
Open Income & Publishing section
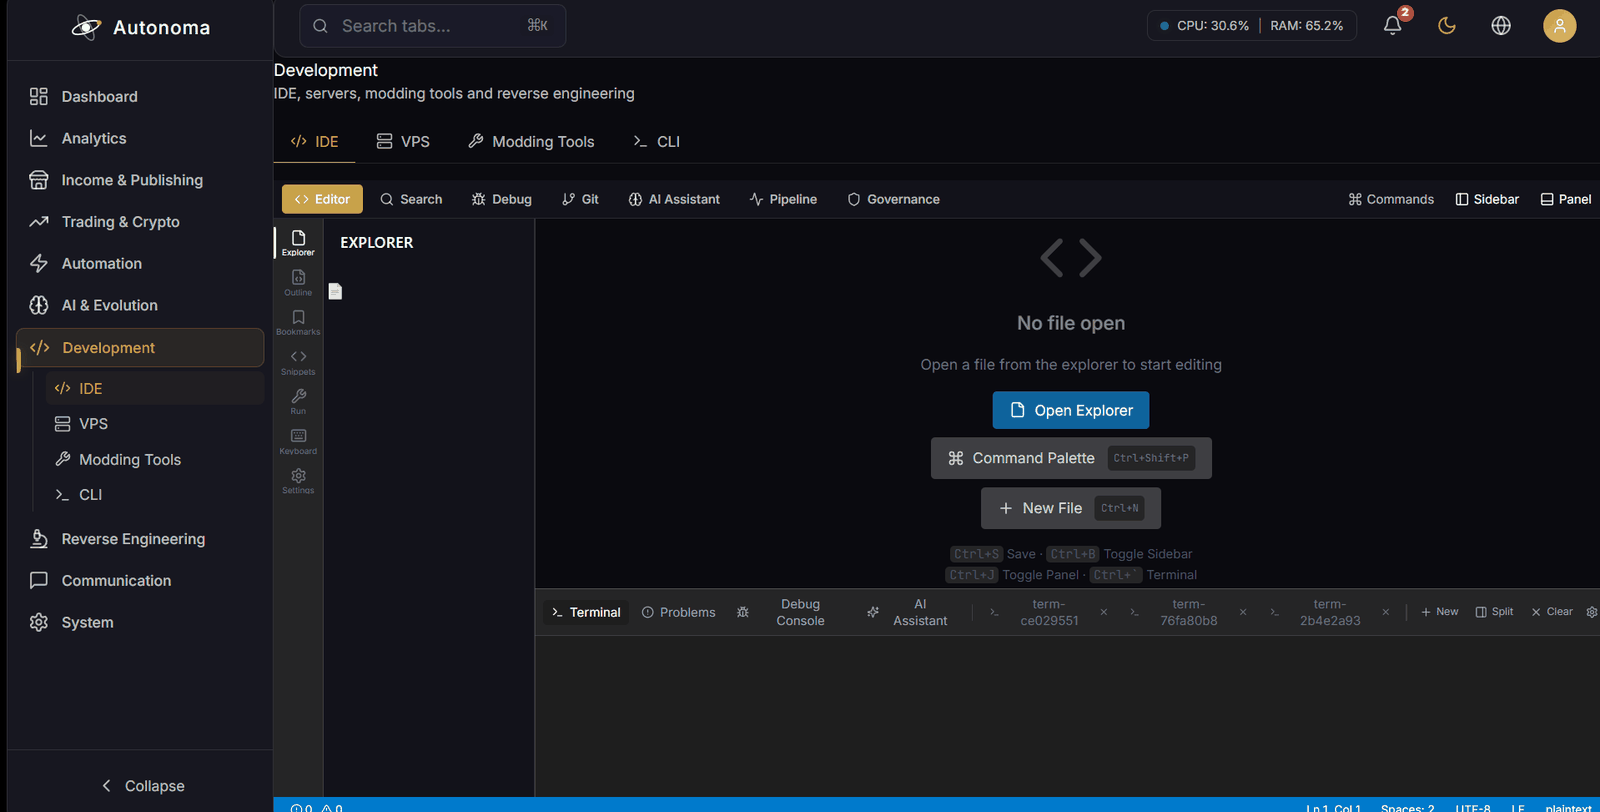pyautogui.click(x=140, y=180)
